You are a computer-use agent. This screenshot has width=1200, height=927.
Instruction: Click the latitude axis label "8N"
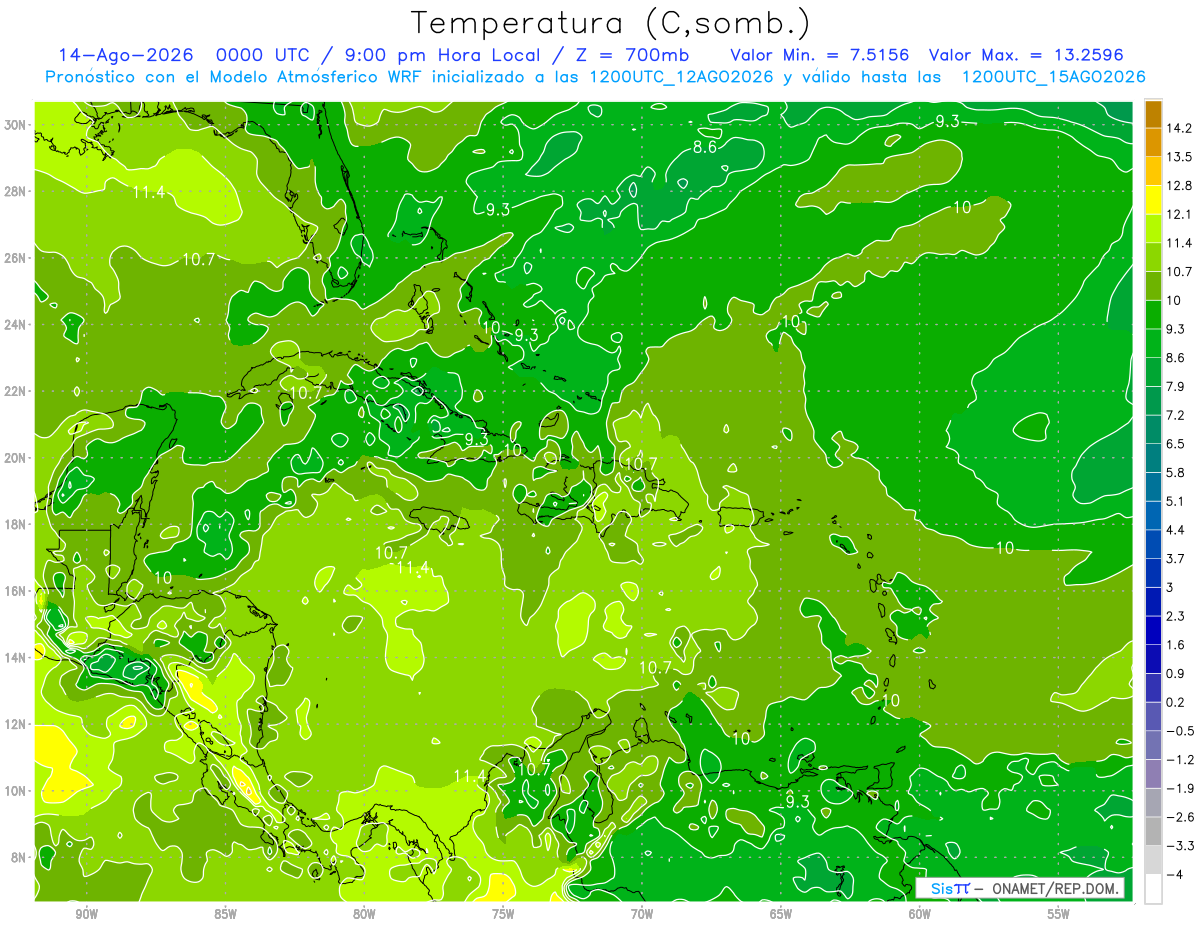point(17,858)
